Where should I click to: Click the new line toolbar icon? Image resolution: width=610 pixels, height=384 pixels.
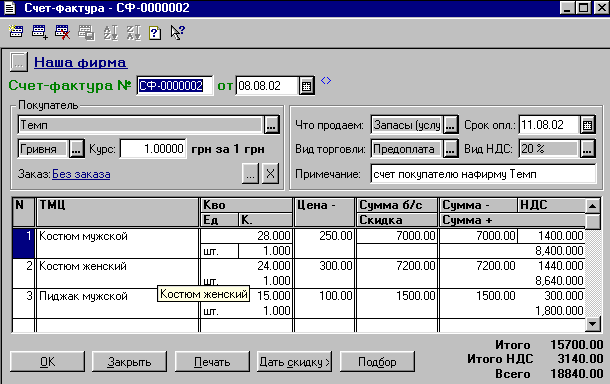pyautogui.click(x=16, y=32)
